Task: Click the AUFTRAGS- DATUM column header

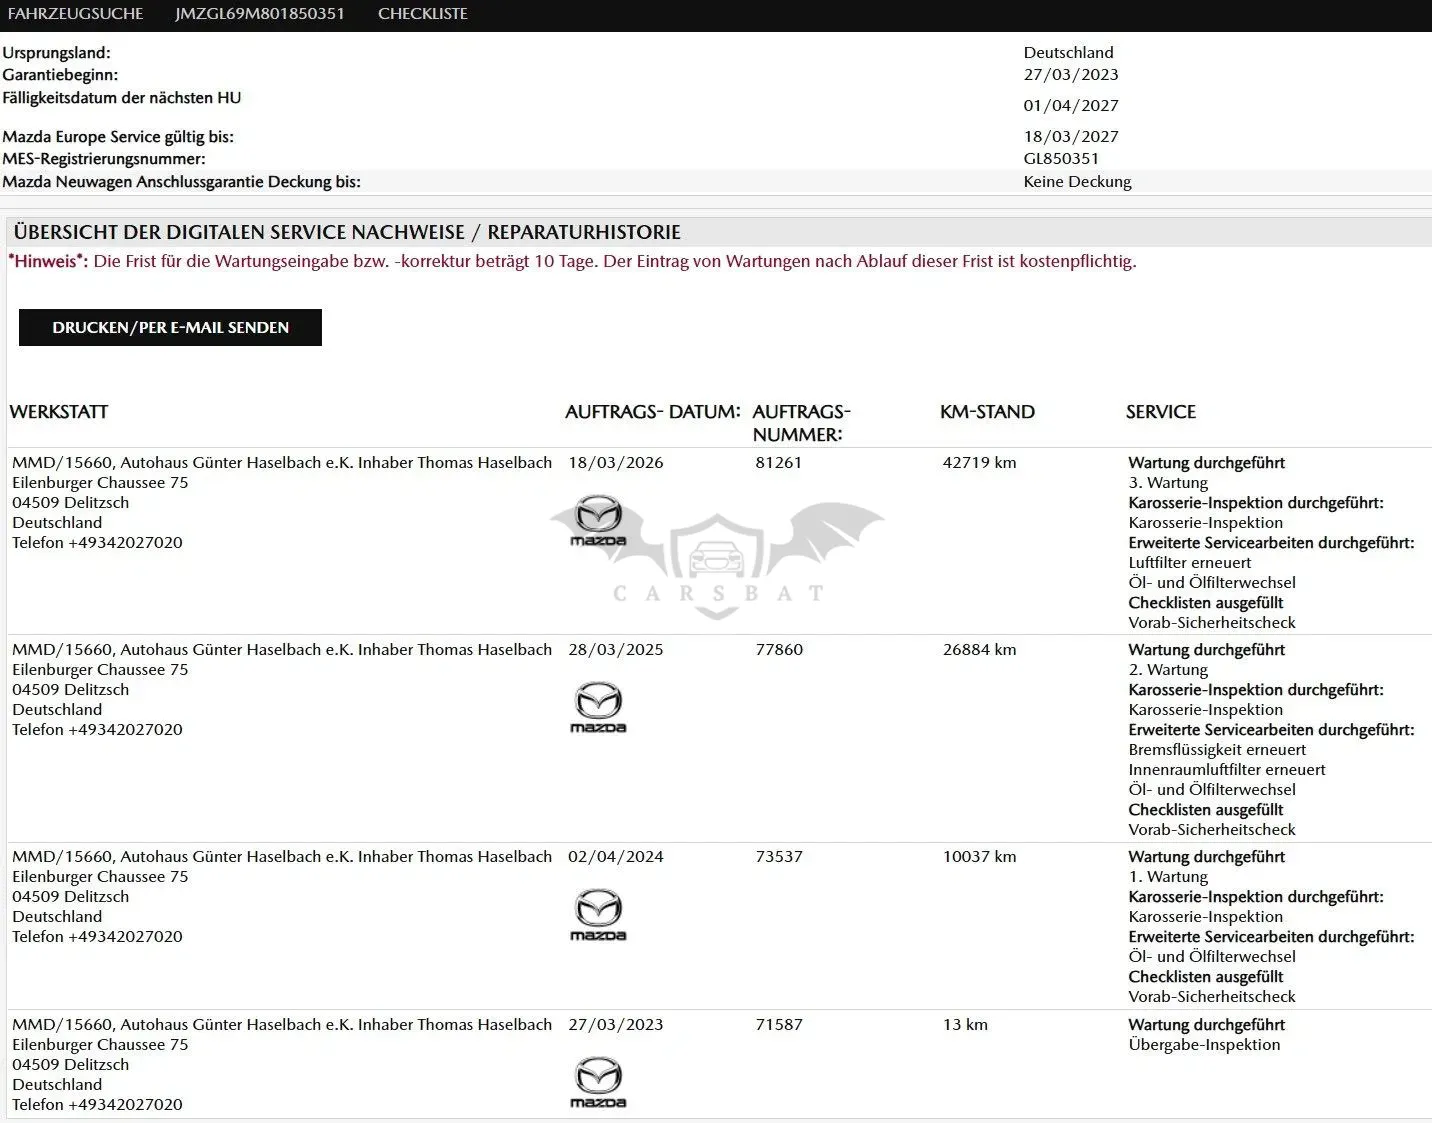Action: (652, 412)
